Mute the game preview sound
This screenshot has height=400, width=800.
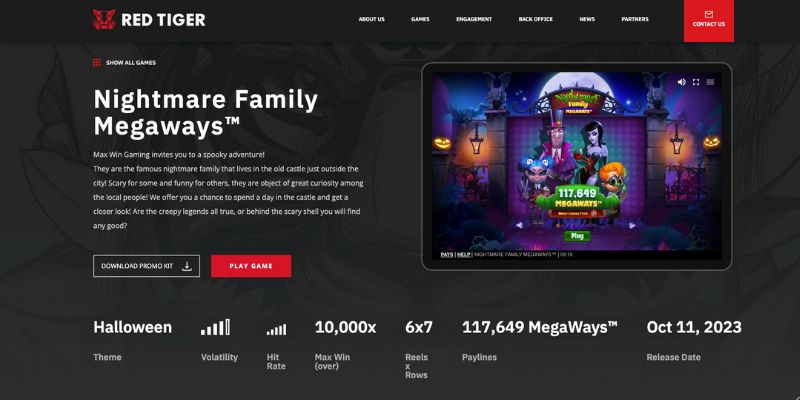(x=681, y=82)
